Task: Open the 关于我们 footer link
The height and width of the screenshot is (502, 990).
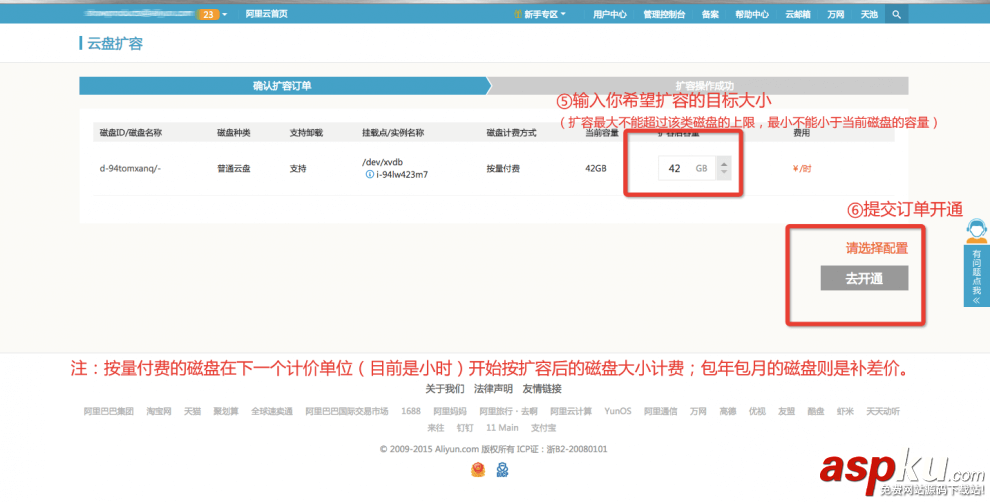Action: (444, 389)
